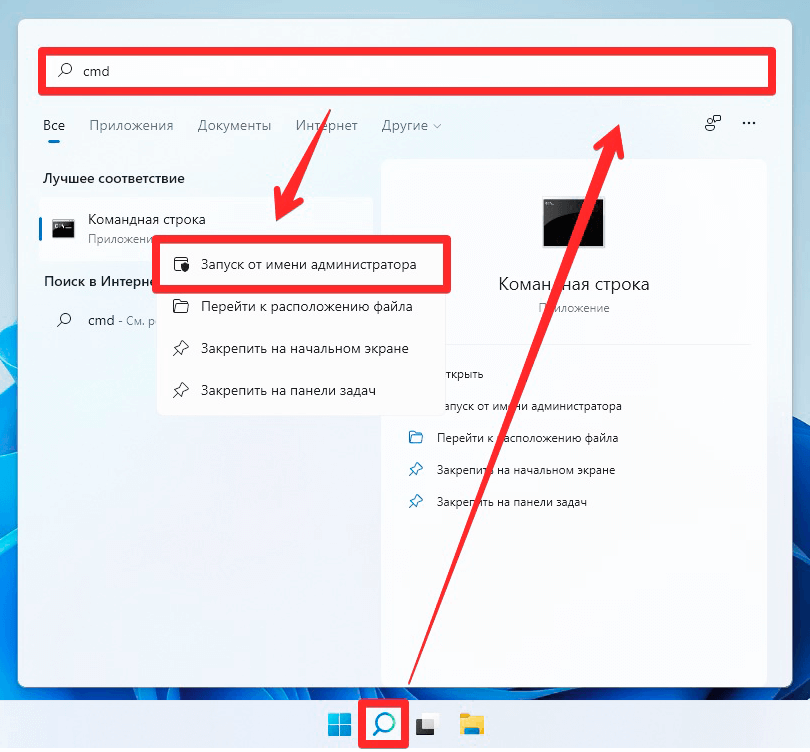Click pin icon beside context Закрепить на панели задач

tap(181, 390)
